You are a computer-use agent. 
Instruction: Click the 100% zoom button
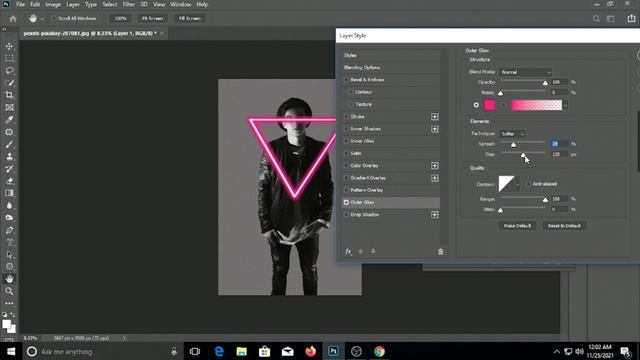[x=120, y=18]
